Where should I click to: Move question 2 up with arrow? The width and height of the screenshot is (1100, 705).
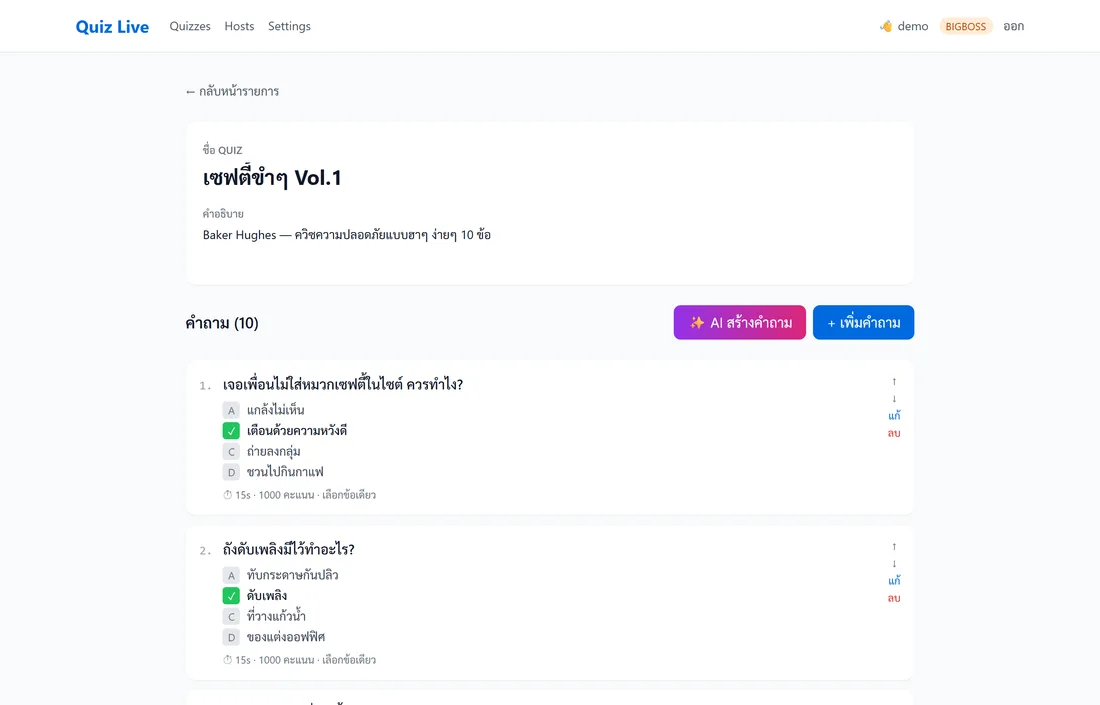pyautogui.click(x=894, y=546)
